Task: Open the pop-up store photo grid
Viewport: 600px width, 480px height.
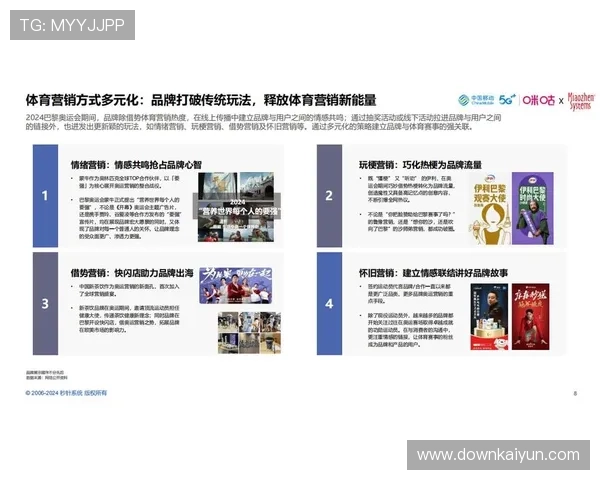Action: (249, 333)
